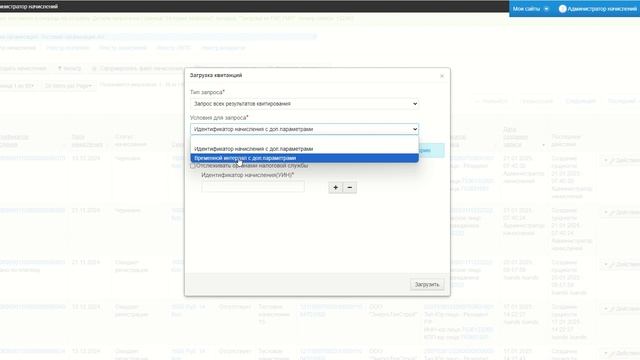The height and width of the screenshot is (360, 640).
Task: Focus the Идентификатор начисления (УИН) input
Action: click(x=253, y=187)
